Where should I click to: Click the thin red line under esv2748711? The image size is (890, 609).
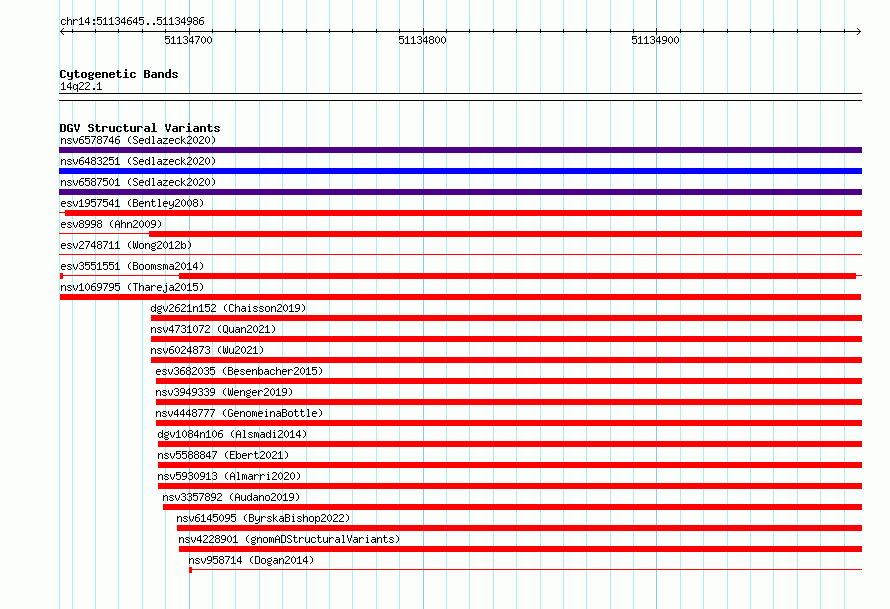point(460,254)
